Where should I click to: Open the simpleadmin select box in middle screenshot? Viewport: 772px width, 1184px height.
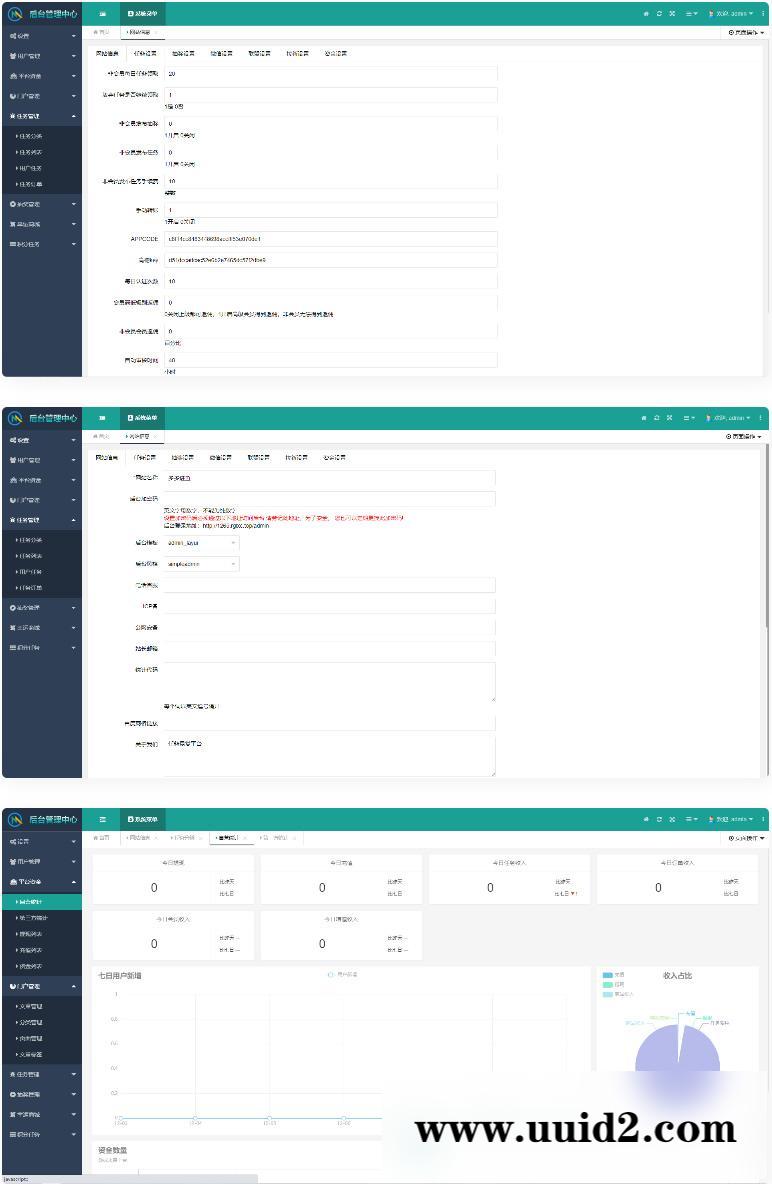201,564
